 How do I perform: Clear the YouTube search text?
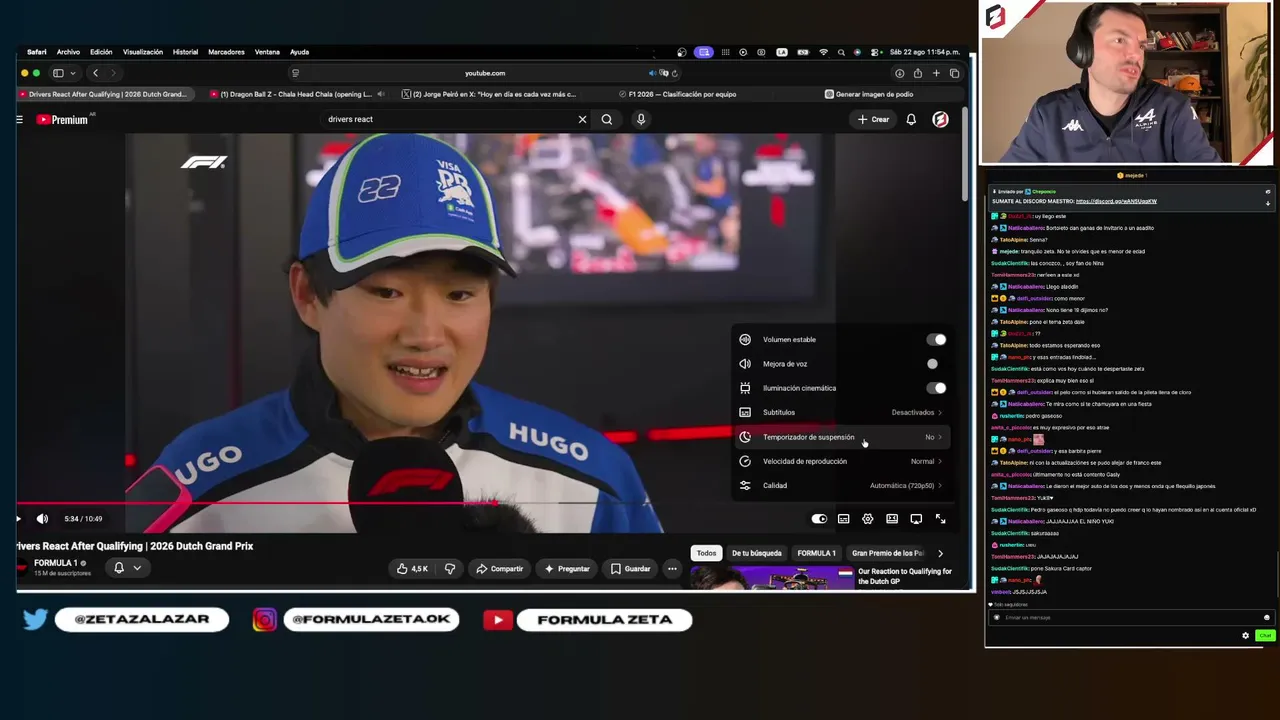[x=582, y=120]
